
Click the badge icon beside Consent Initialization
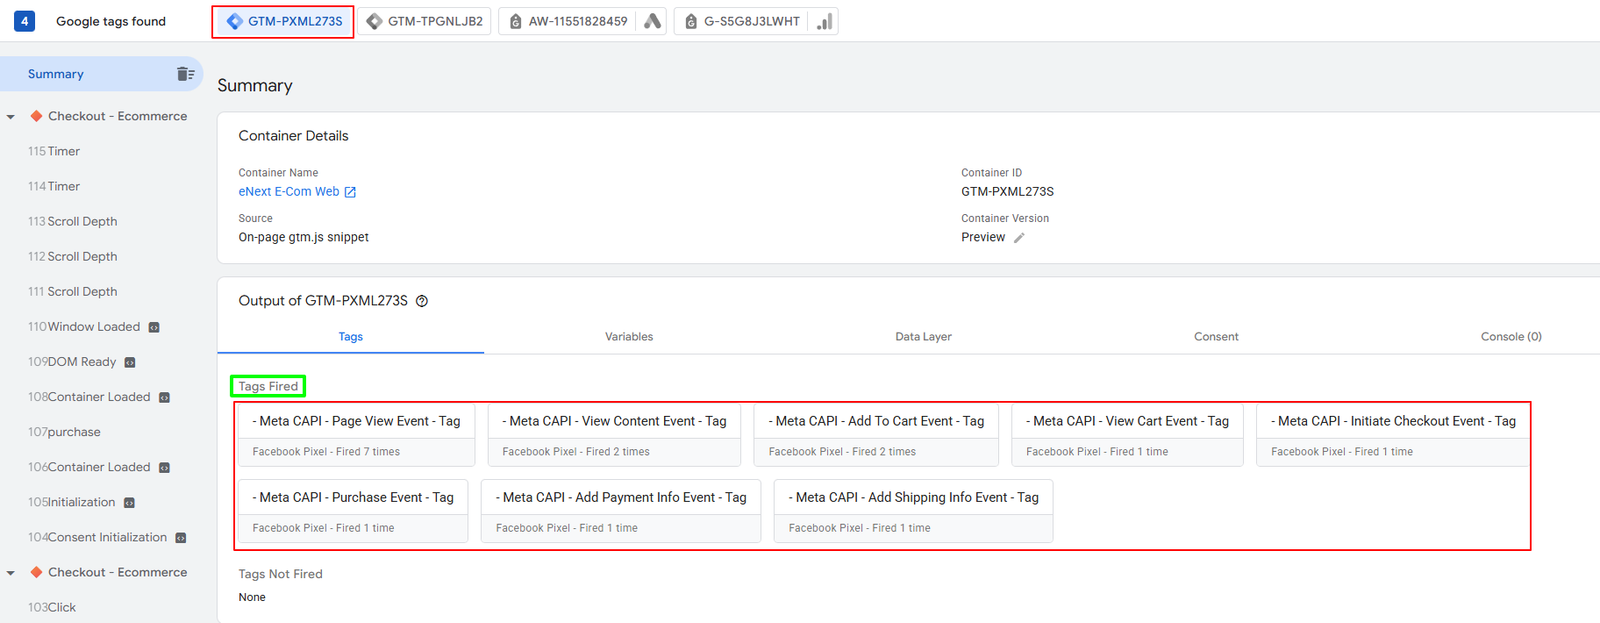[181, 538]
